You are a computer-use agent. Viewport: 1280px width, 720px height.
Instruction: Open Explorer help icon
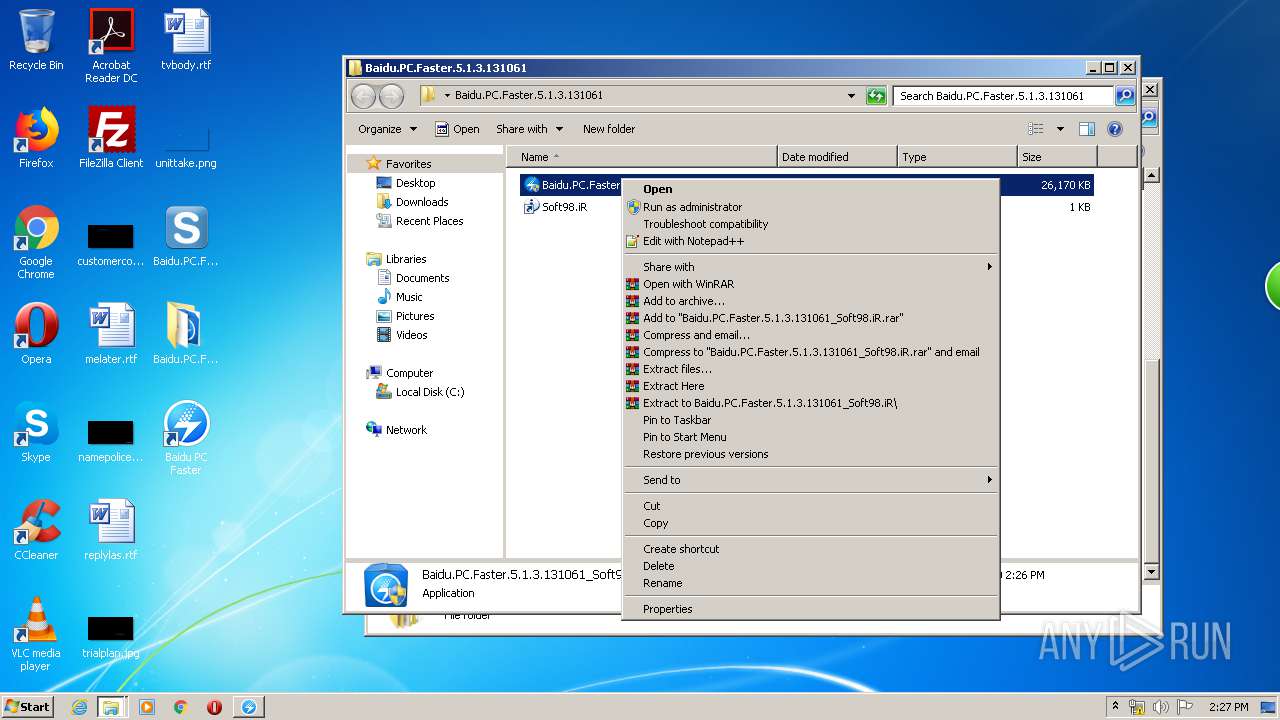[x=1115, y=129]
